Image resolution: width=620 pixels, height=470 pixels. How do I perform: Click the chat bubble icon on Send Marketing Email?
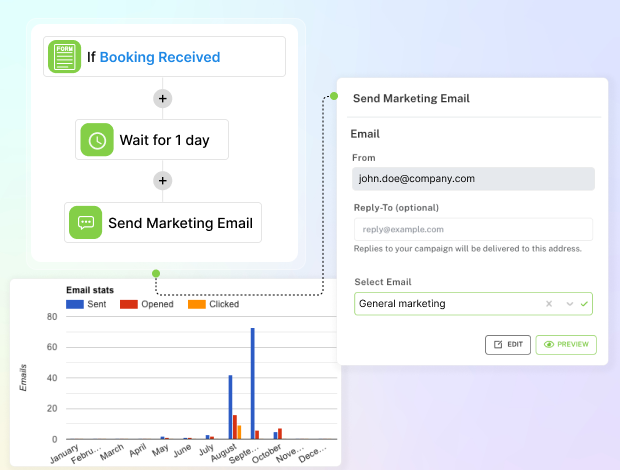(85, 223)
